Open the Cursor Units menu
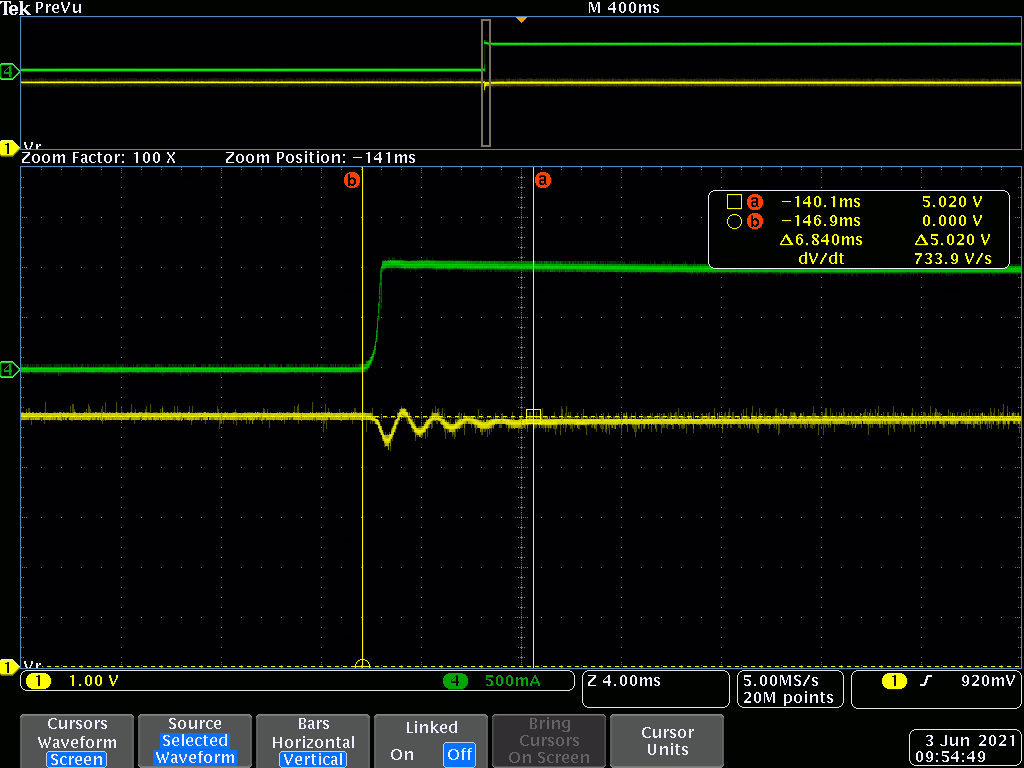Screen dimensions: 1024x768 [667, 741]
